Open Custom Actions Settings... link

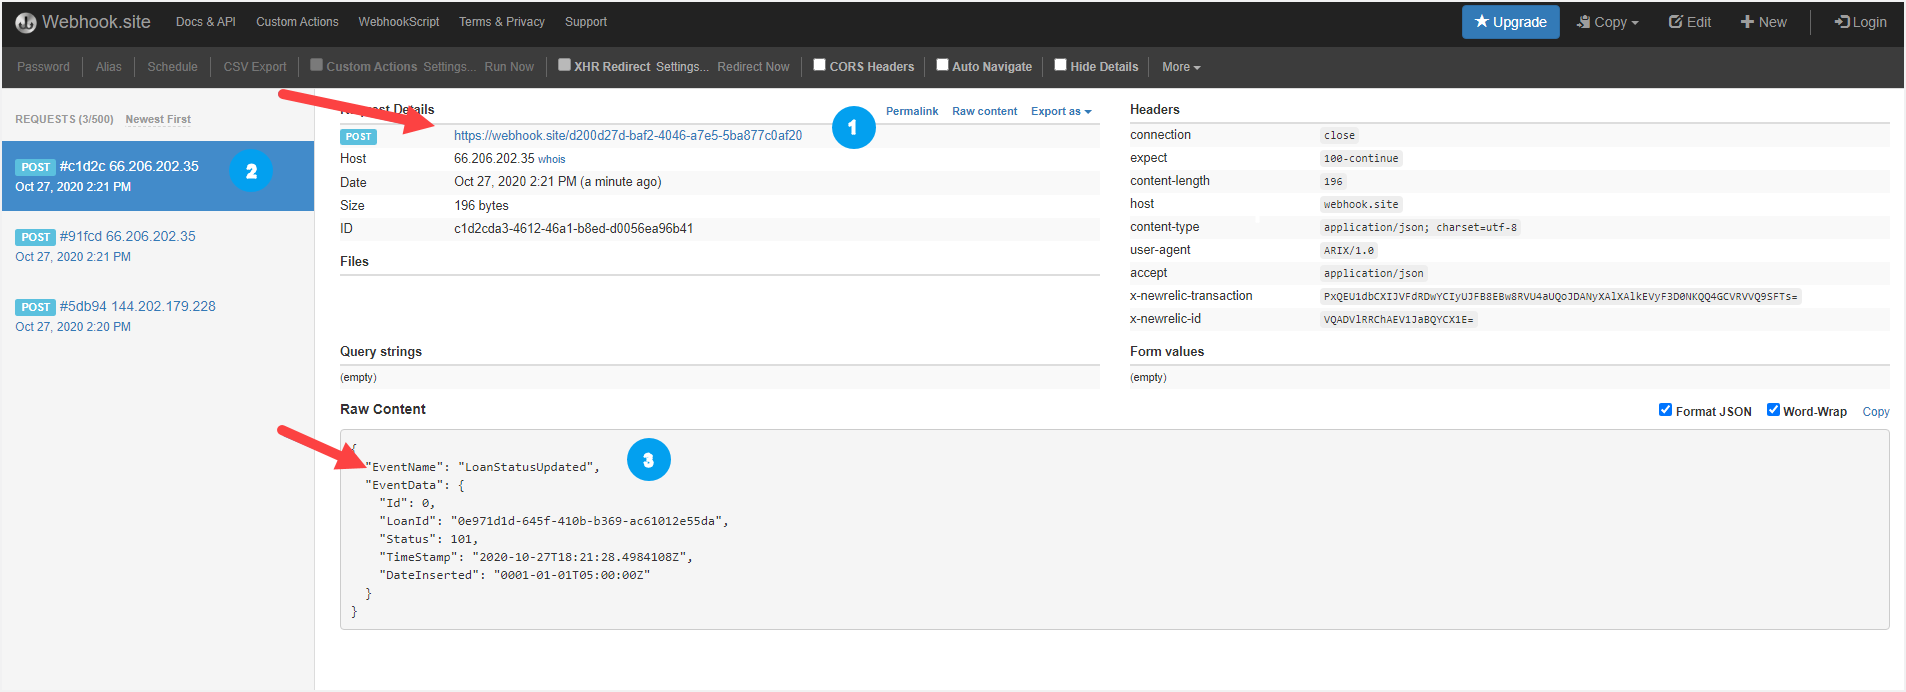(449, 67)
